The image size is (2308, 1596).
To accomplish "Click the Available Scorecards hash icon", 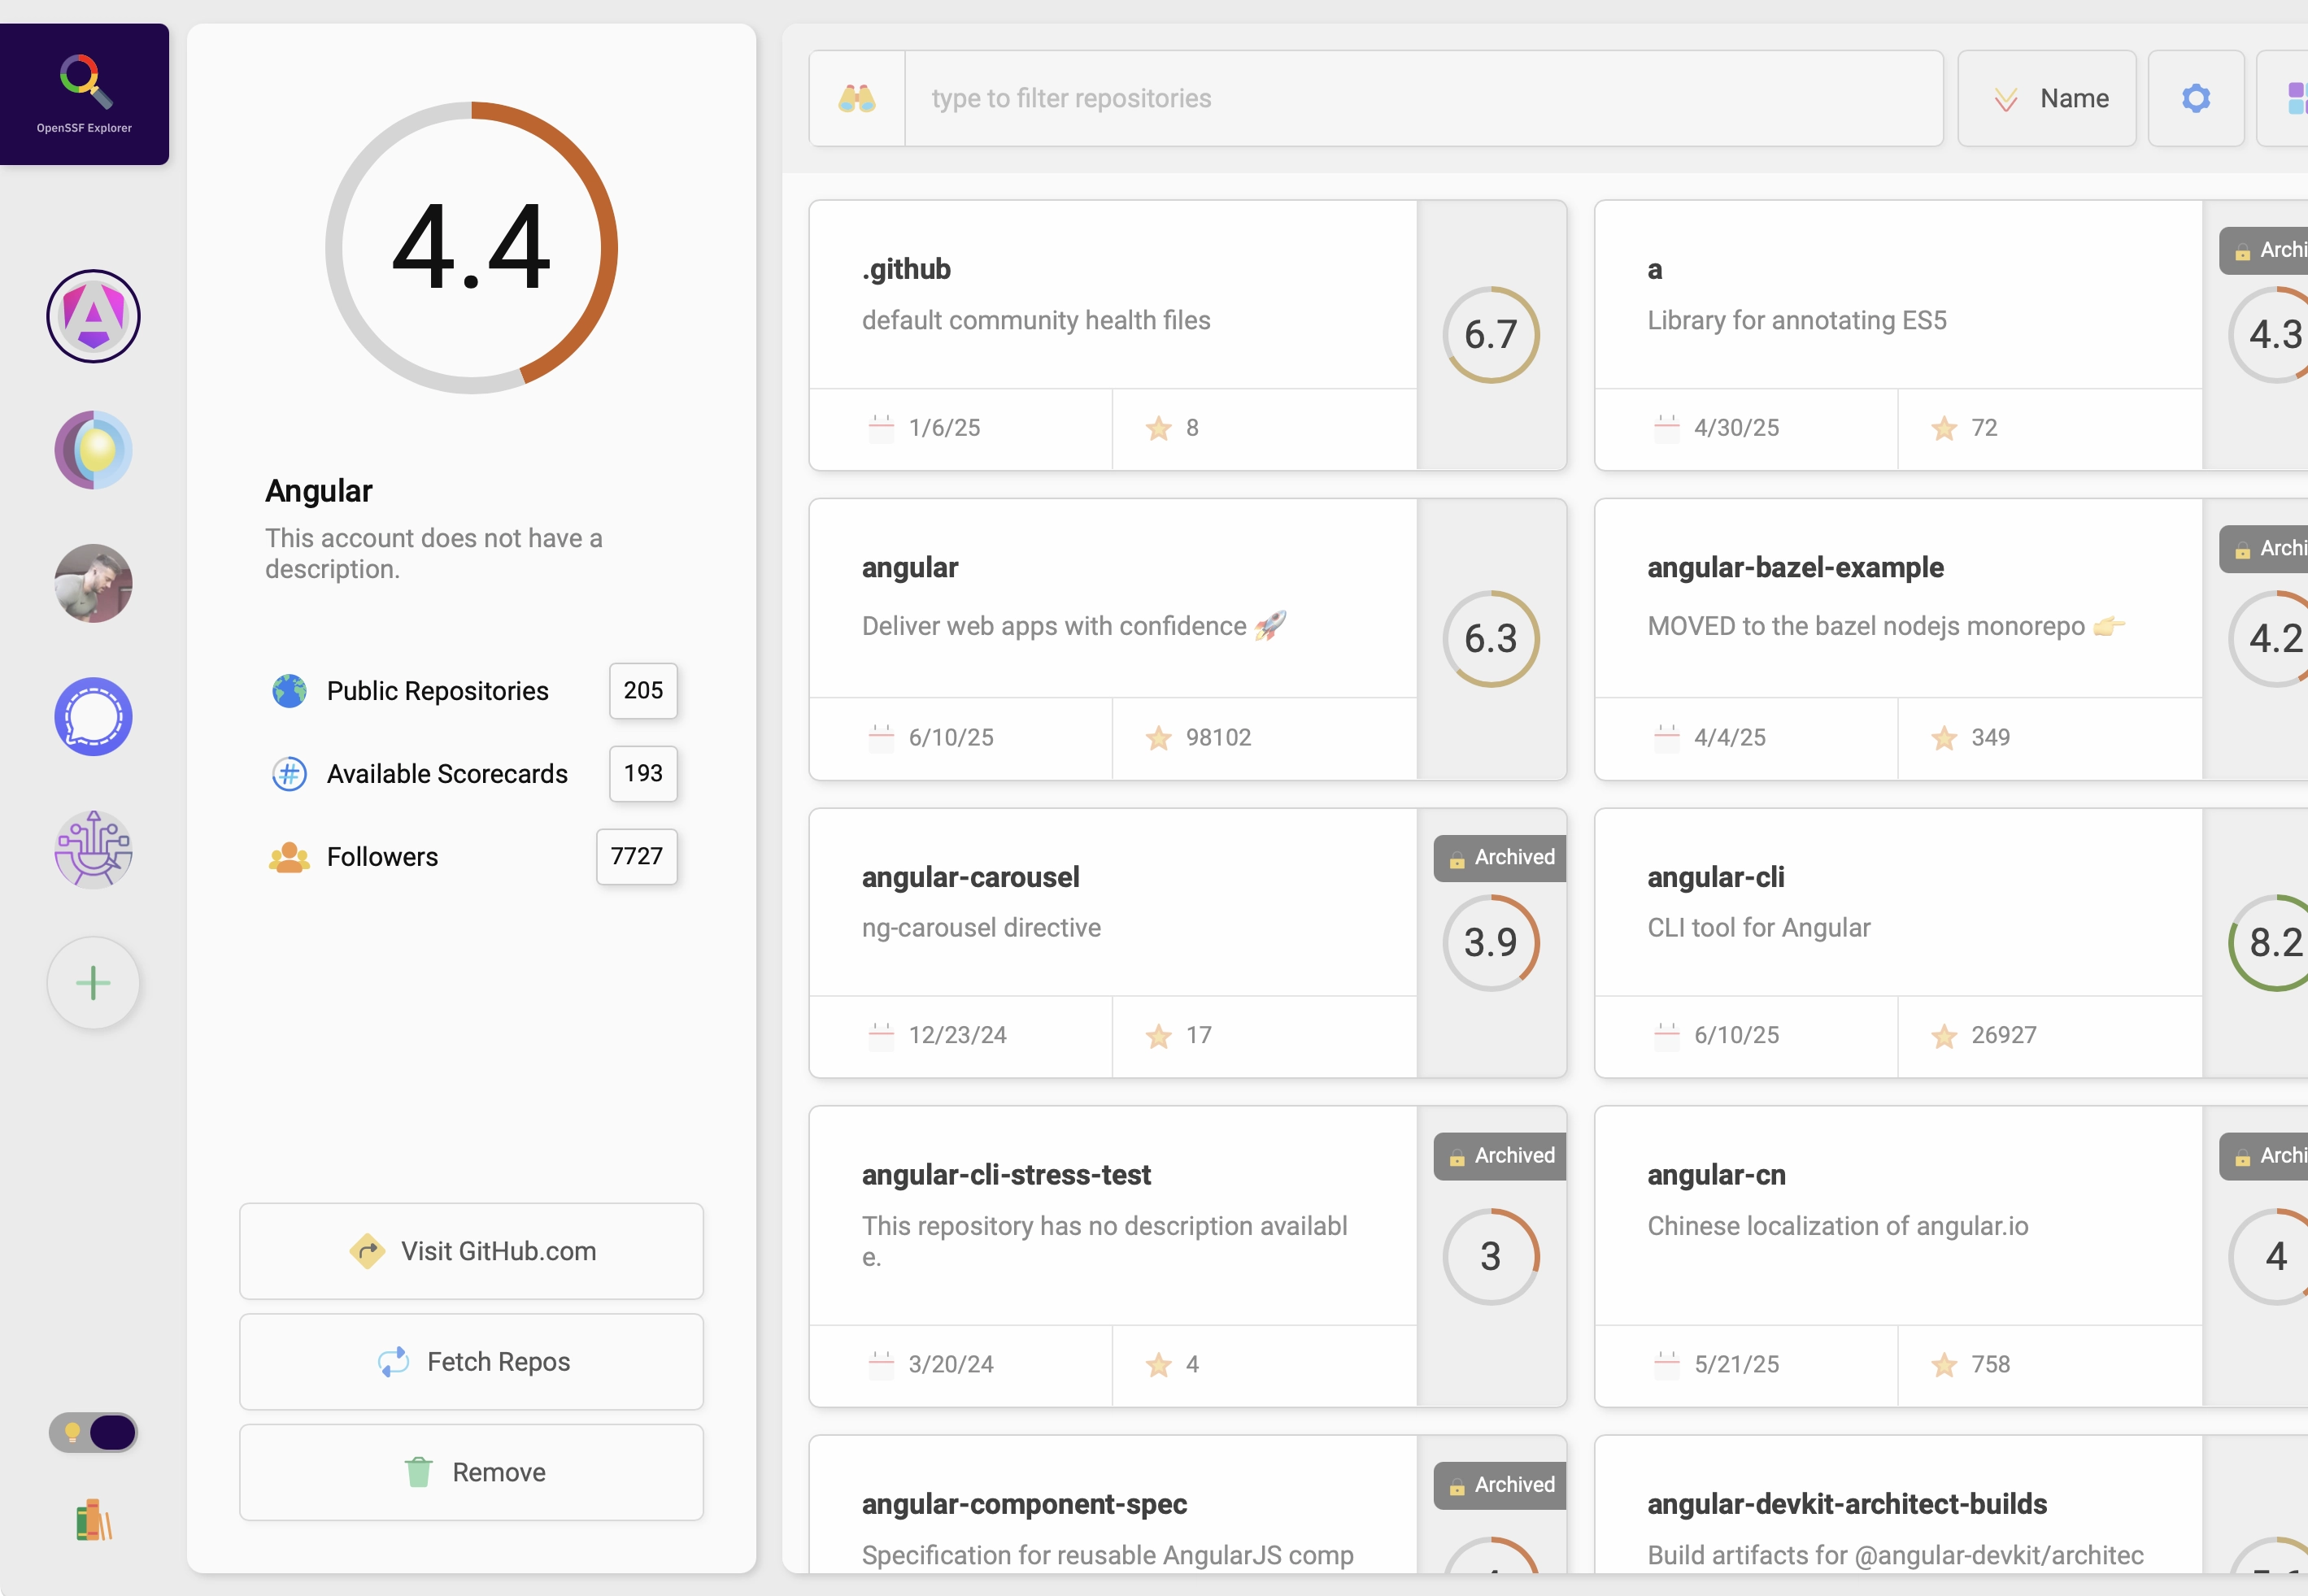I will click(x=289, y=774).
